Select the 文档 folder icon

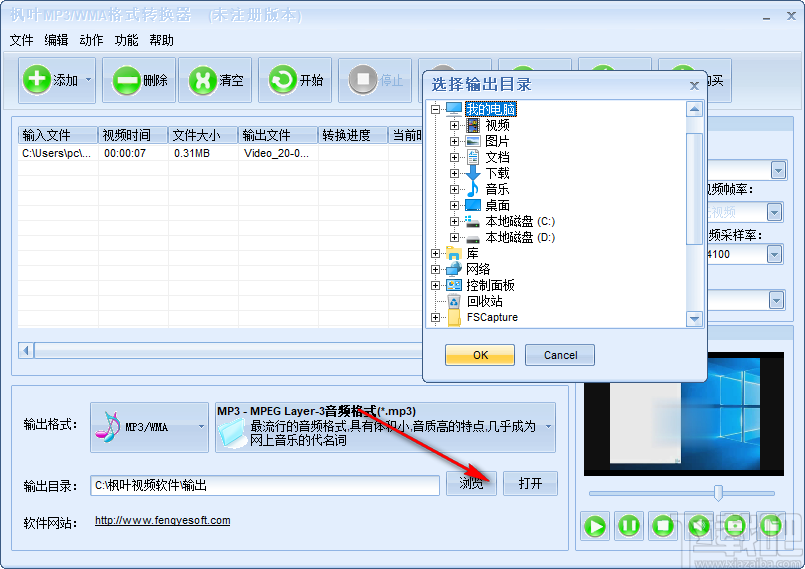click(473, 157)
